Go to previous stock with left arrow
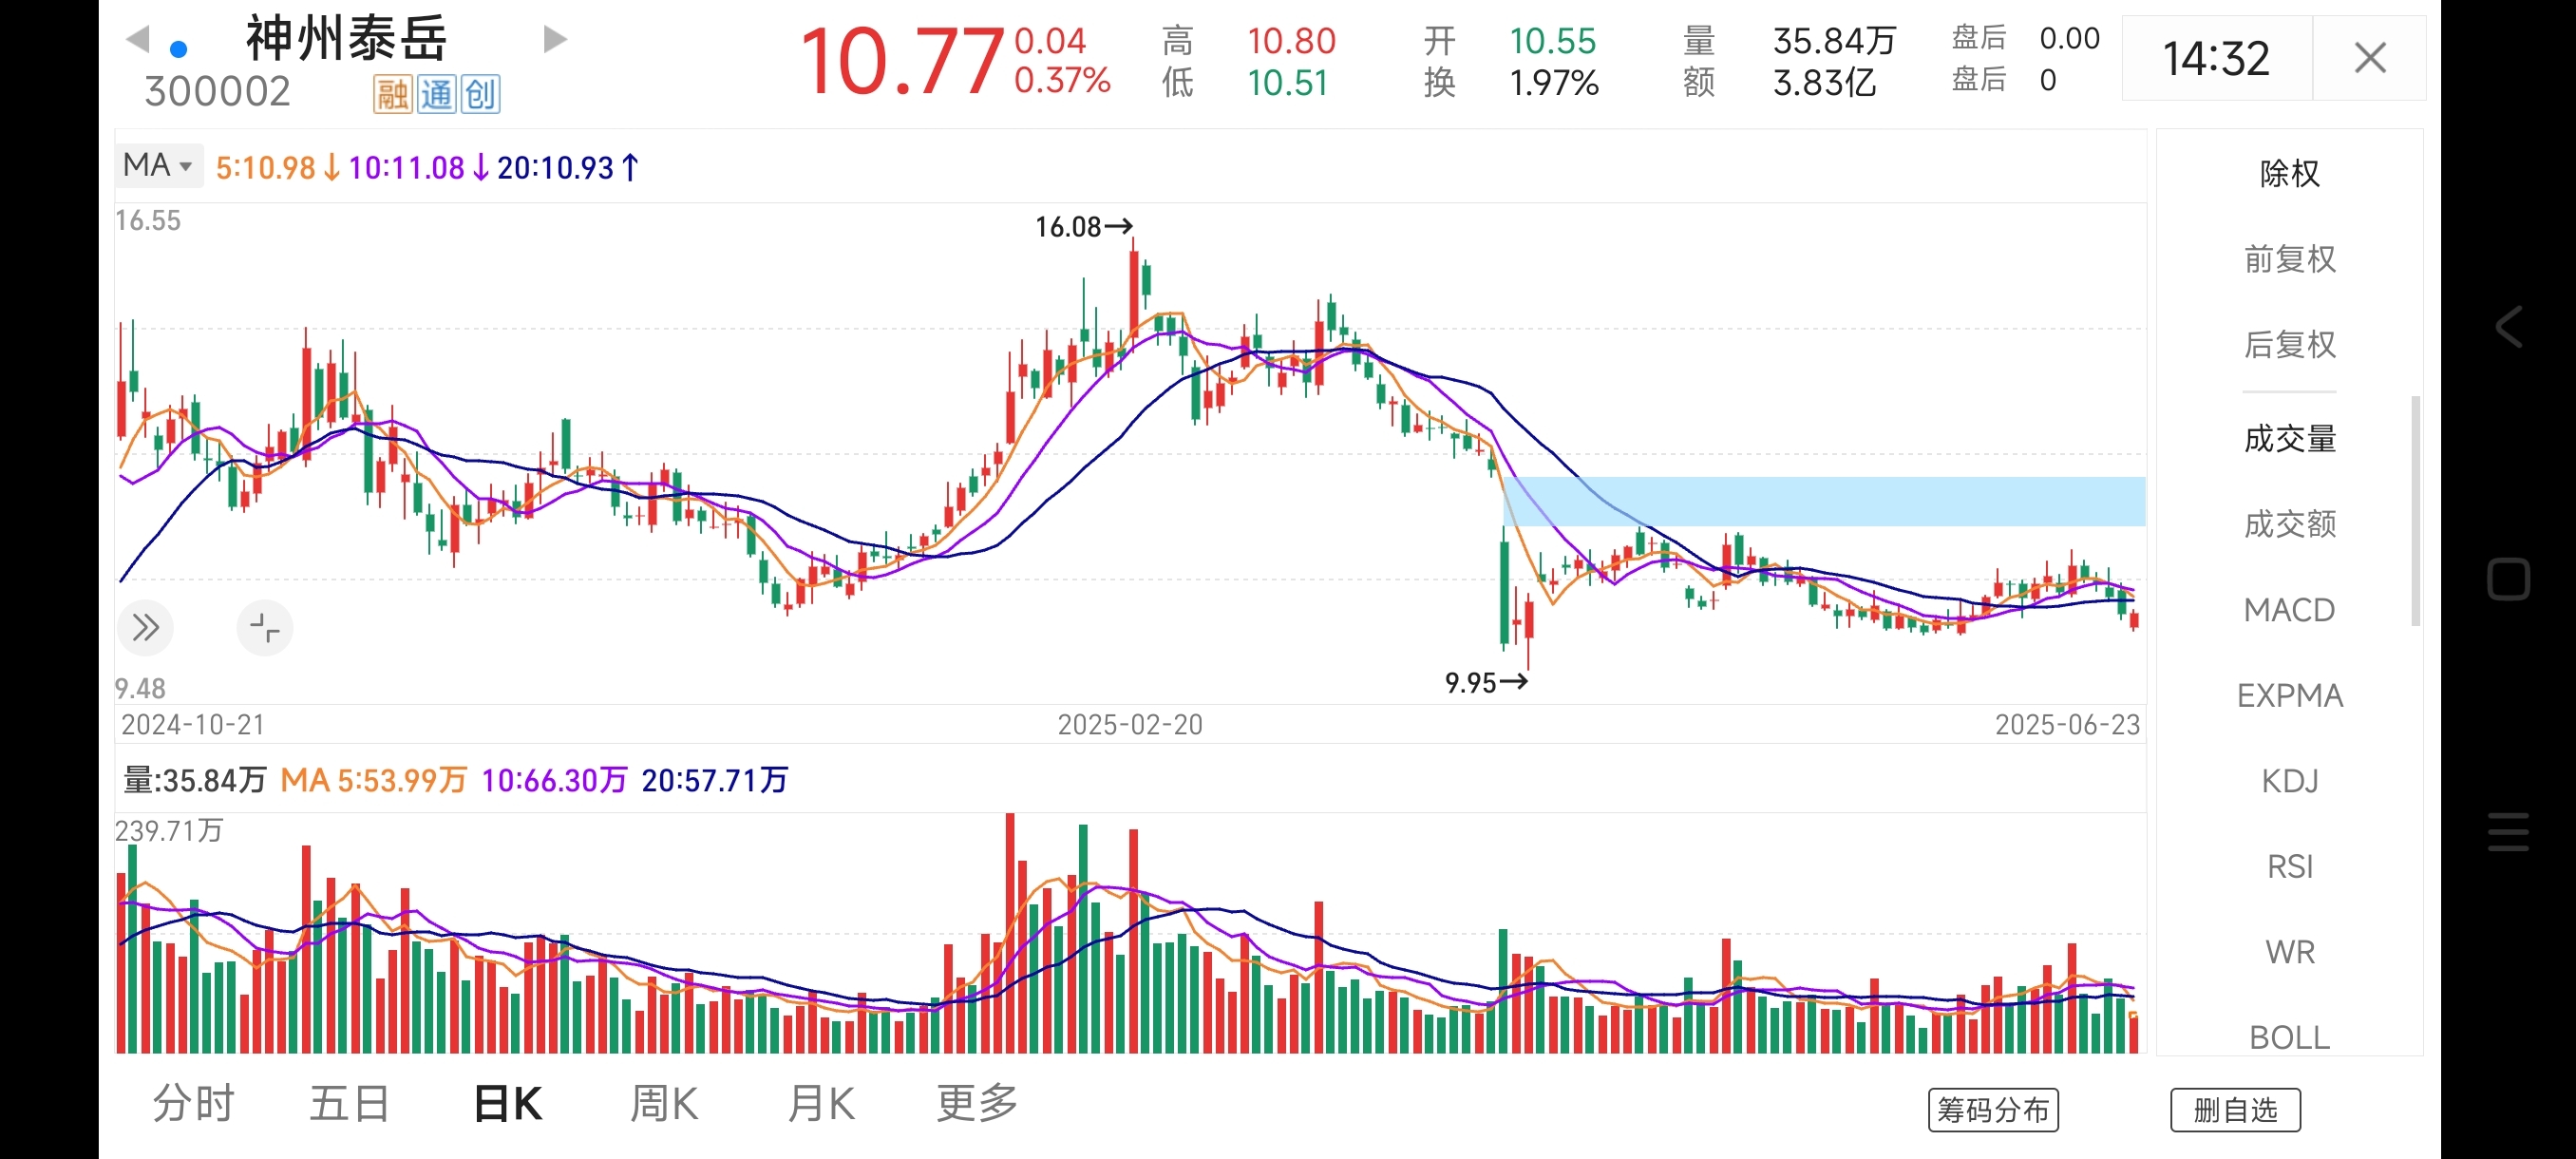The image size is (2576, 1159). point(138,39)
